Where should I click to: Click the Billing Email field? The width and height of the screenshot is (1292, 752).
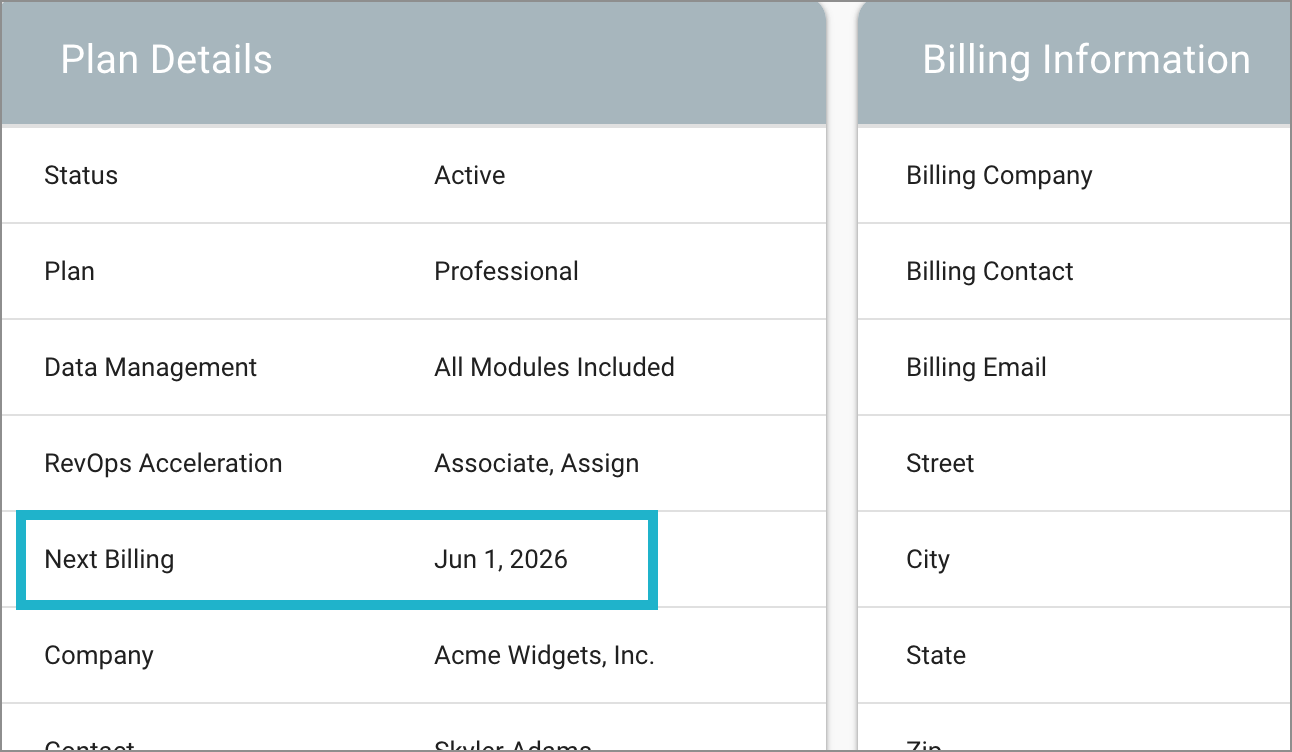976,367
